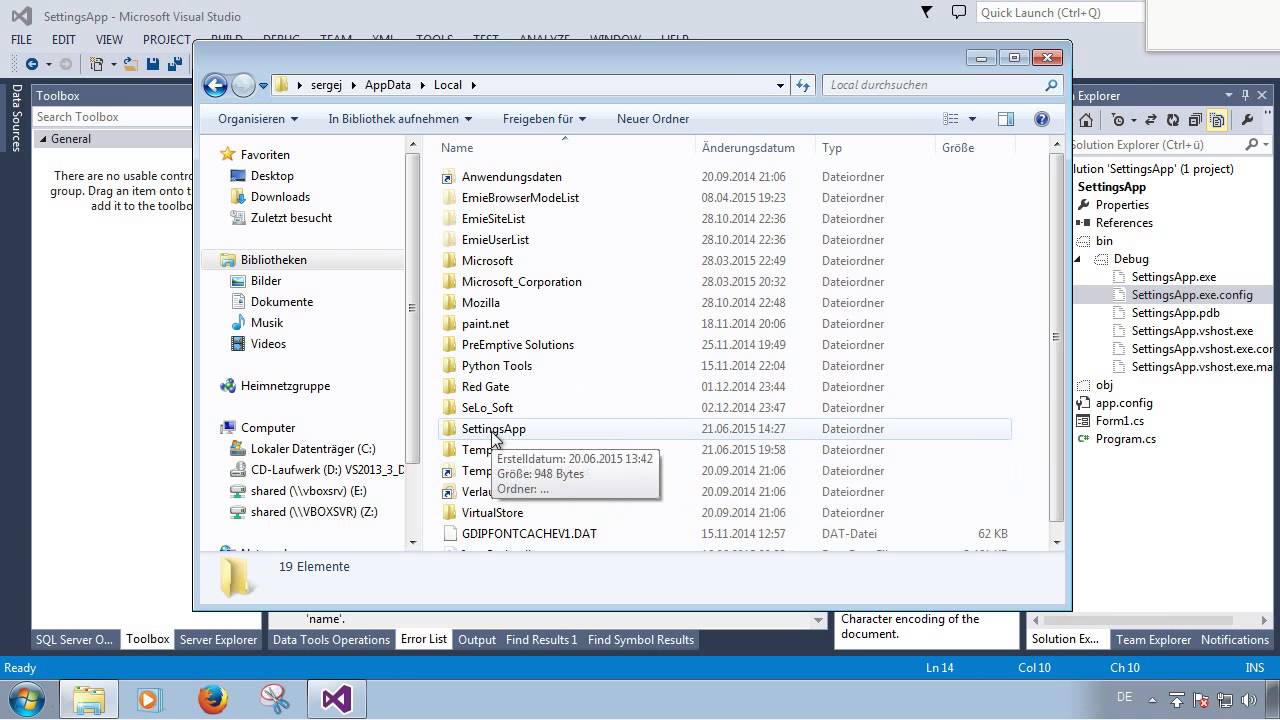Click notifications flag icon in VS title bar
This screenshot has height=720, width=1280.
click(927, 12)
